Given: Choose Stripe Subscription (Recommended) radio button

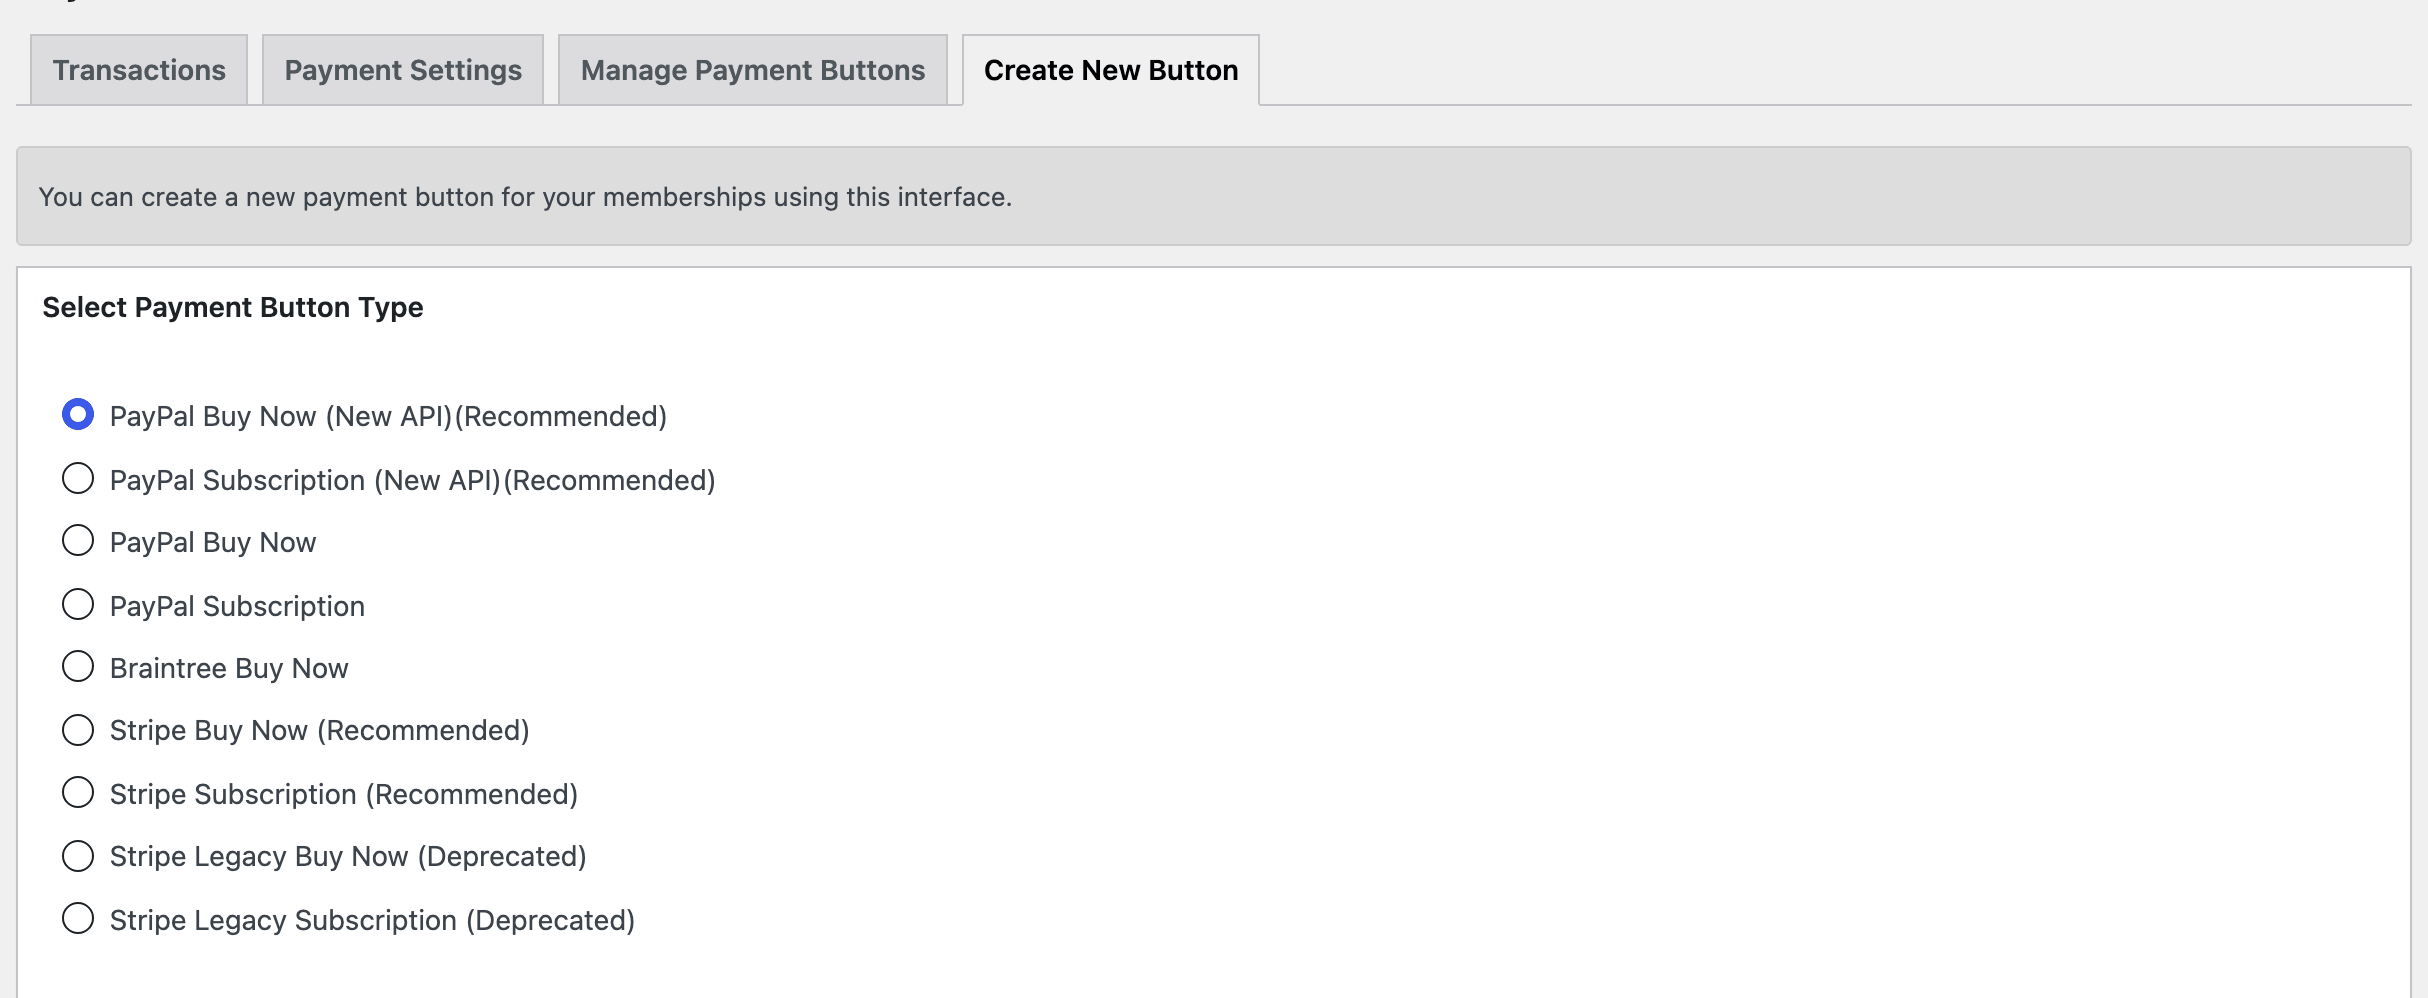Looking at the screenshot, I should [78, 793].
